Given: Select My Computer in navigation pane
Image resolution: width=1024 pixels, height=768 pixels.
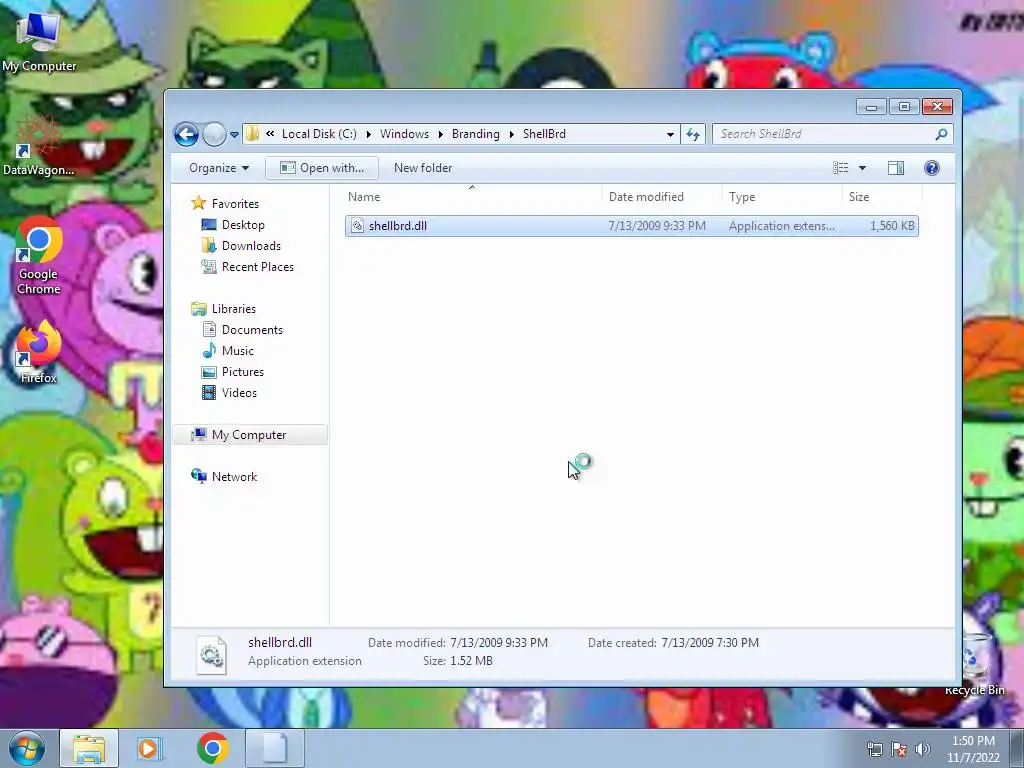Looking at the screenshot, I should (x=250, y=435).
